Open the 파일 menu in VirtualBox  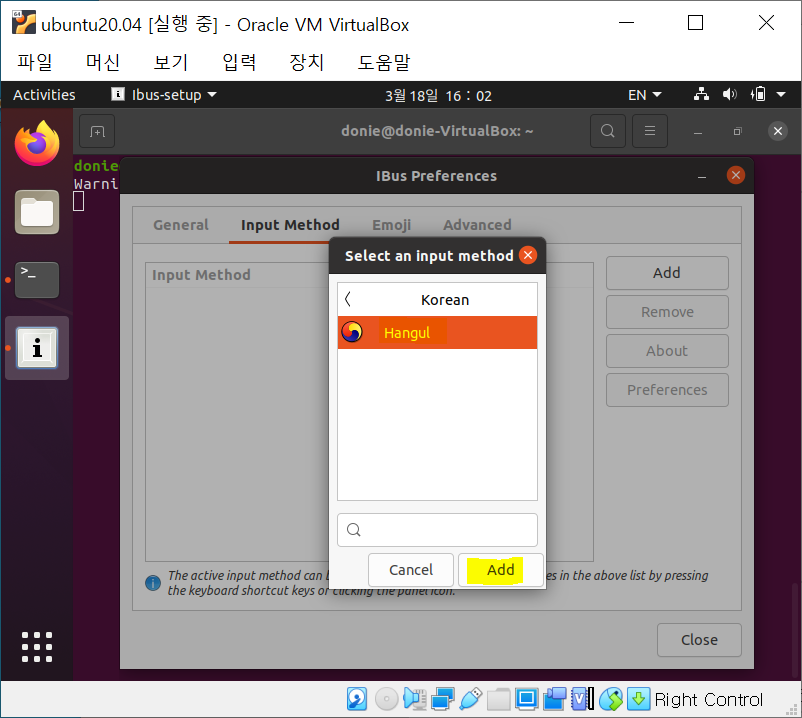(x=35, y=62)
